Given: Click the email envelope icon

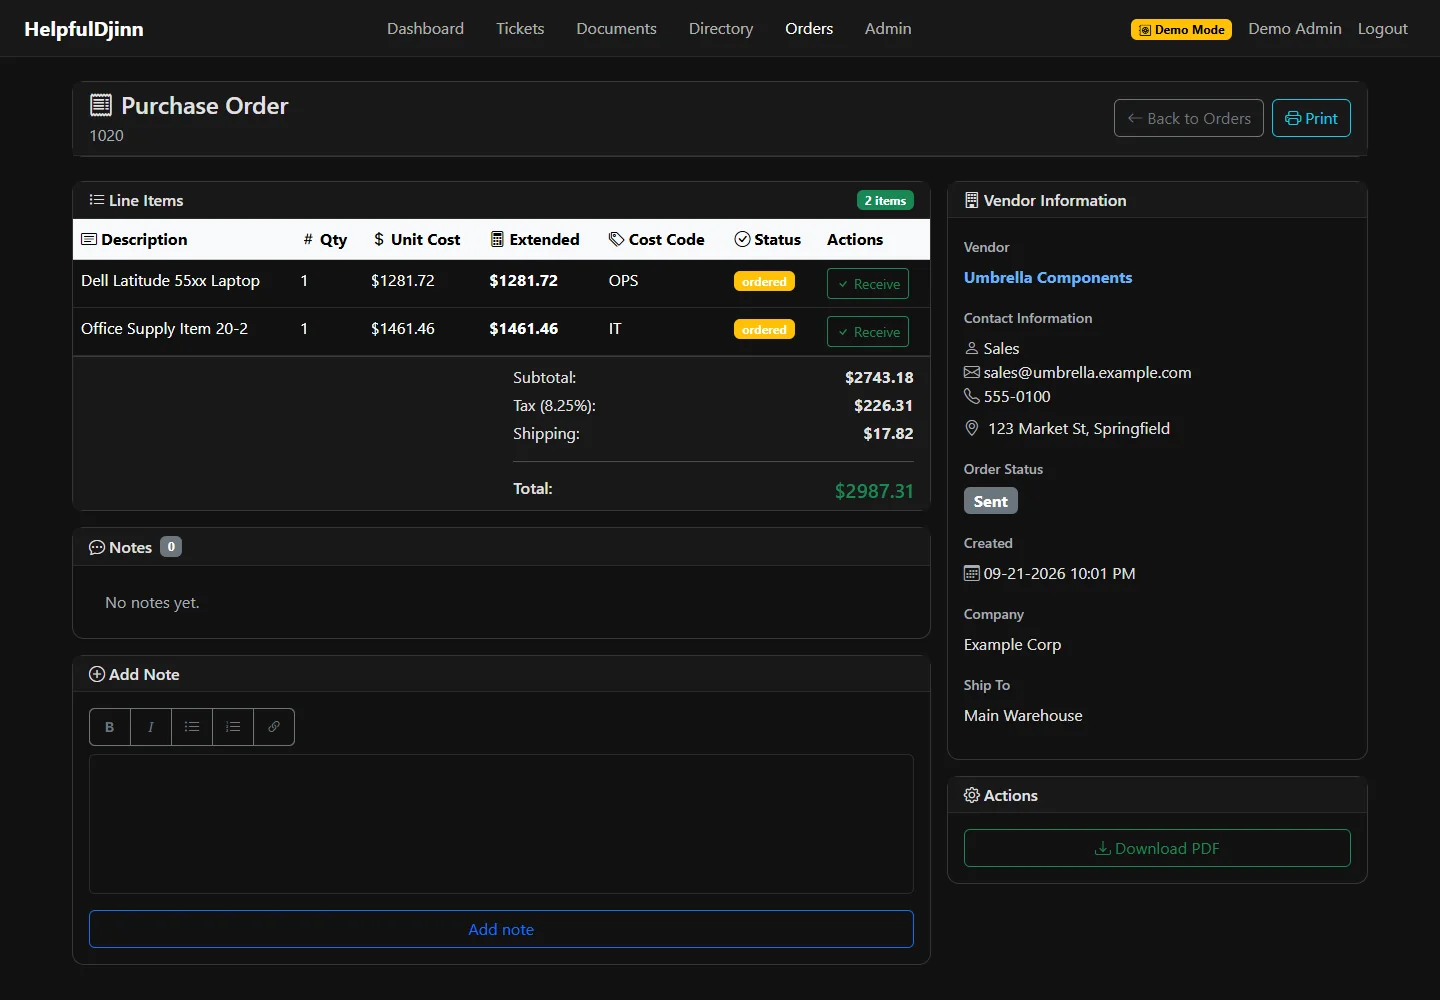Looking at the screenshot, I should [x=972, y=372].
